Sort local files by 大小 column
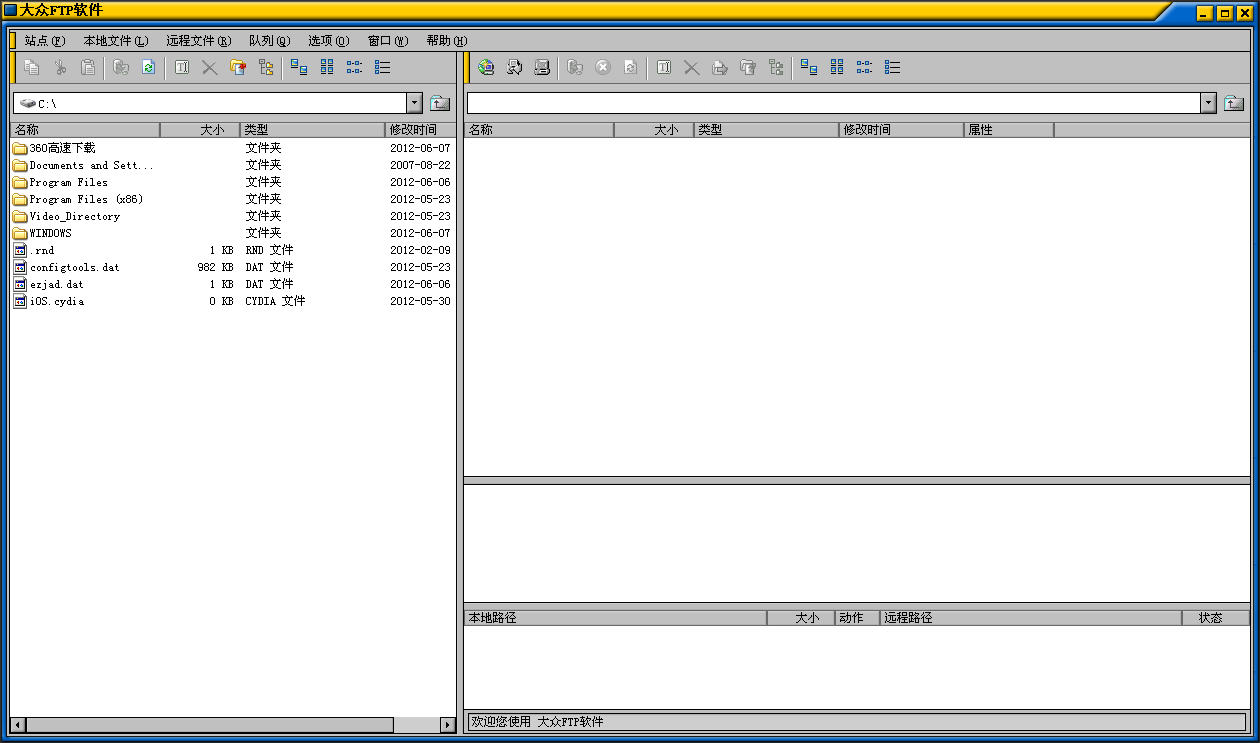 pos(200,130)
